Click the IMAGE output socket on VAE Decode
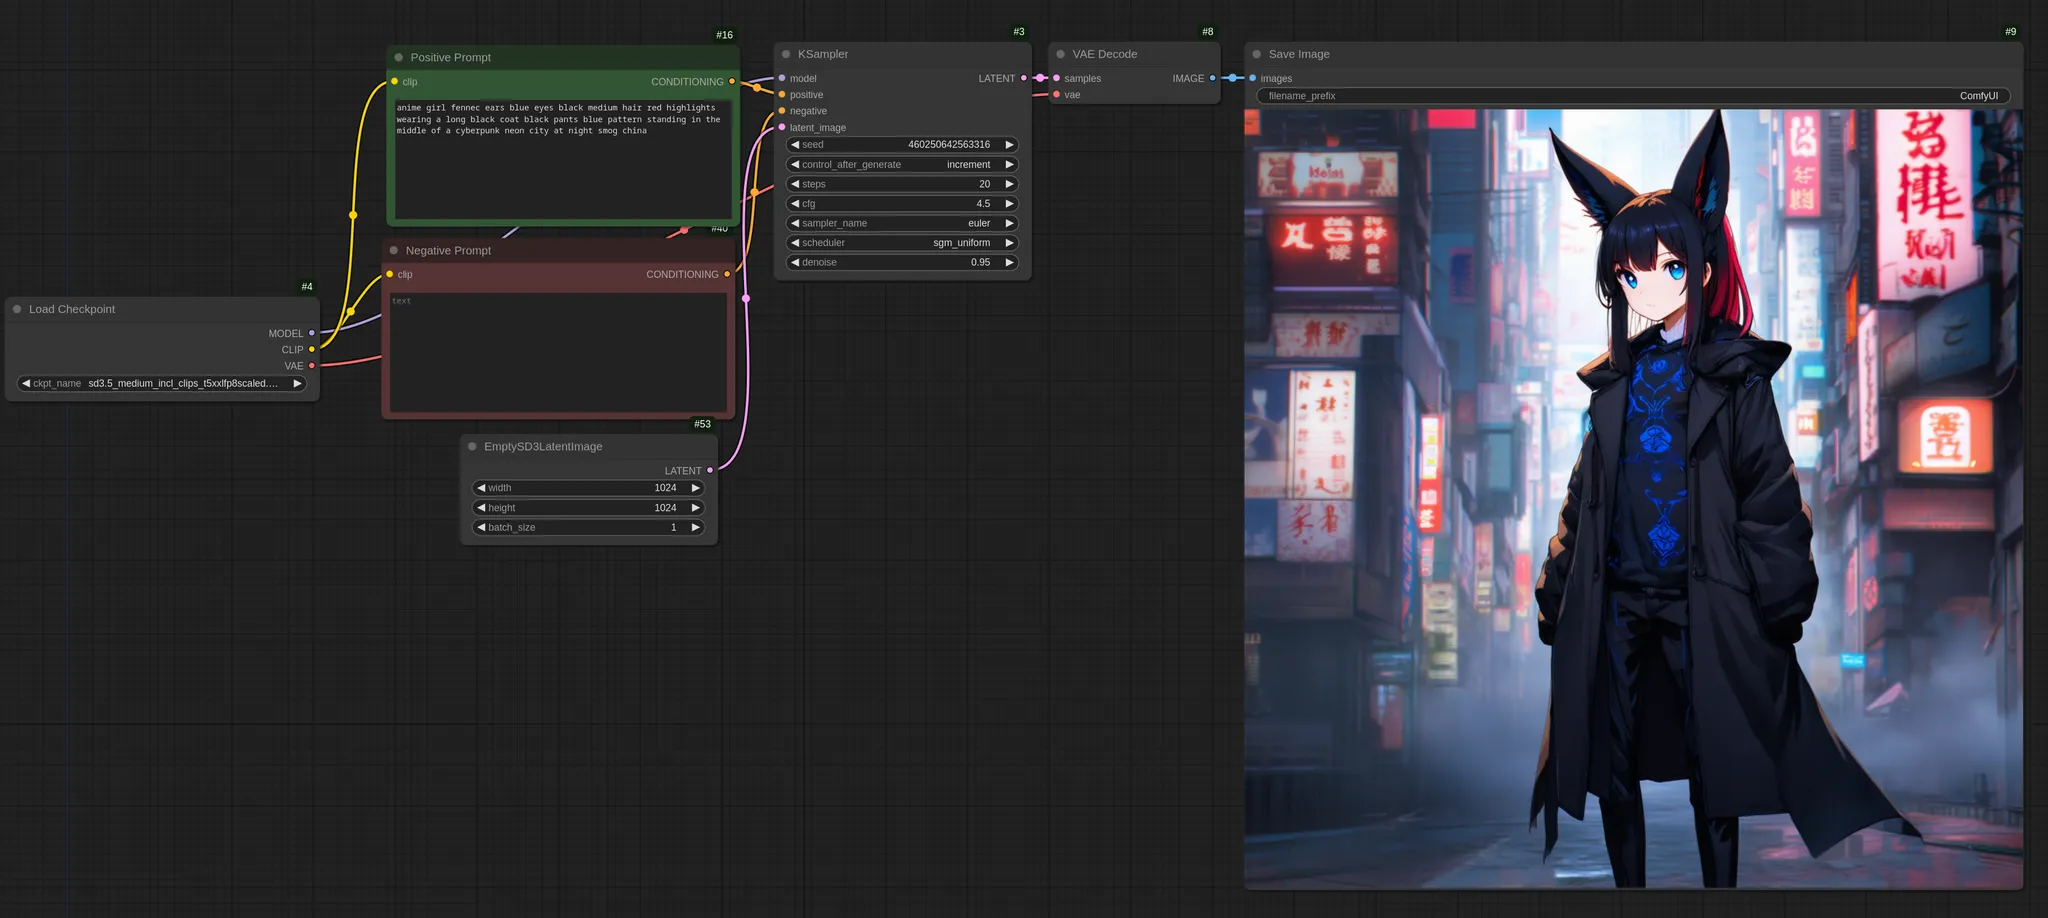Screen dimensions: 2048x918 point(1213,78)
